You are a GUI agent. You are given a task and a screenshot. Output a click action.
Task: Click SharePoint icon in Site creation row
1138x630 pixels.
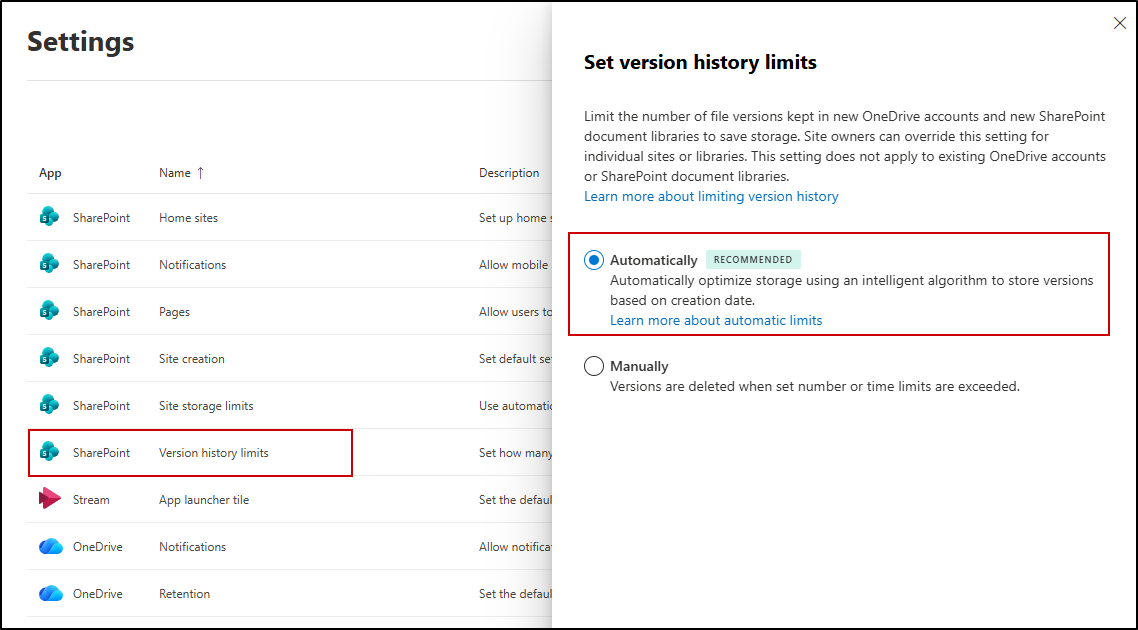49,359
